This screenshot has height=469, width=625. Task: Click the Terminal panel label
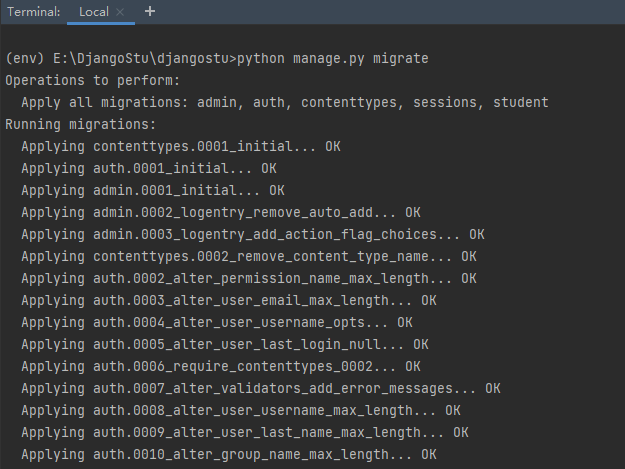[32, 12]
